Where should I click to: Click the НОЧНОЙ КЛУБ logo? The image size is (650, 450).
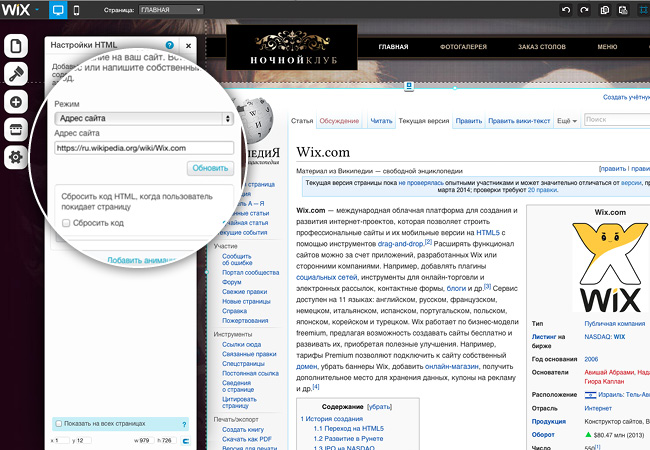[x=292, y=47]
